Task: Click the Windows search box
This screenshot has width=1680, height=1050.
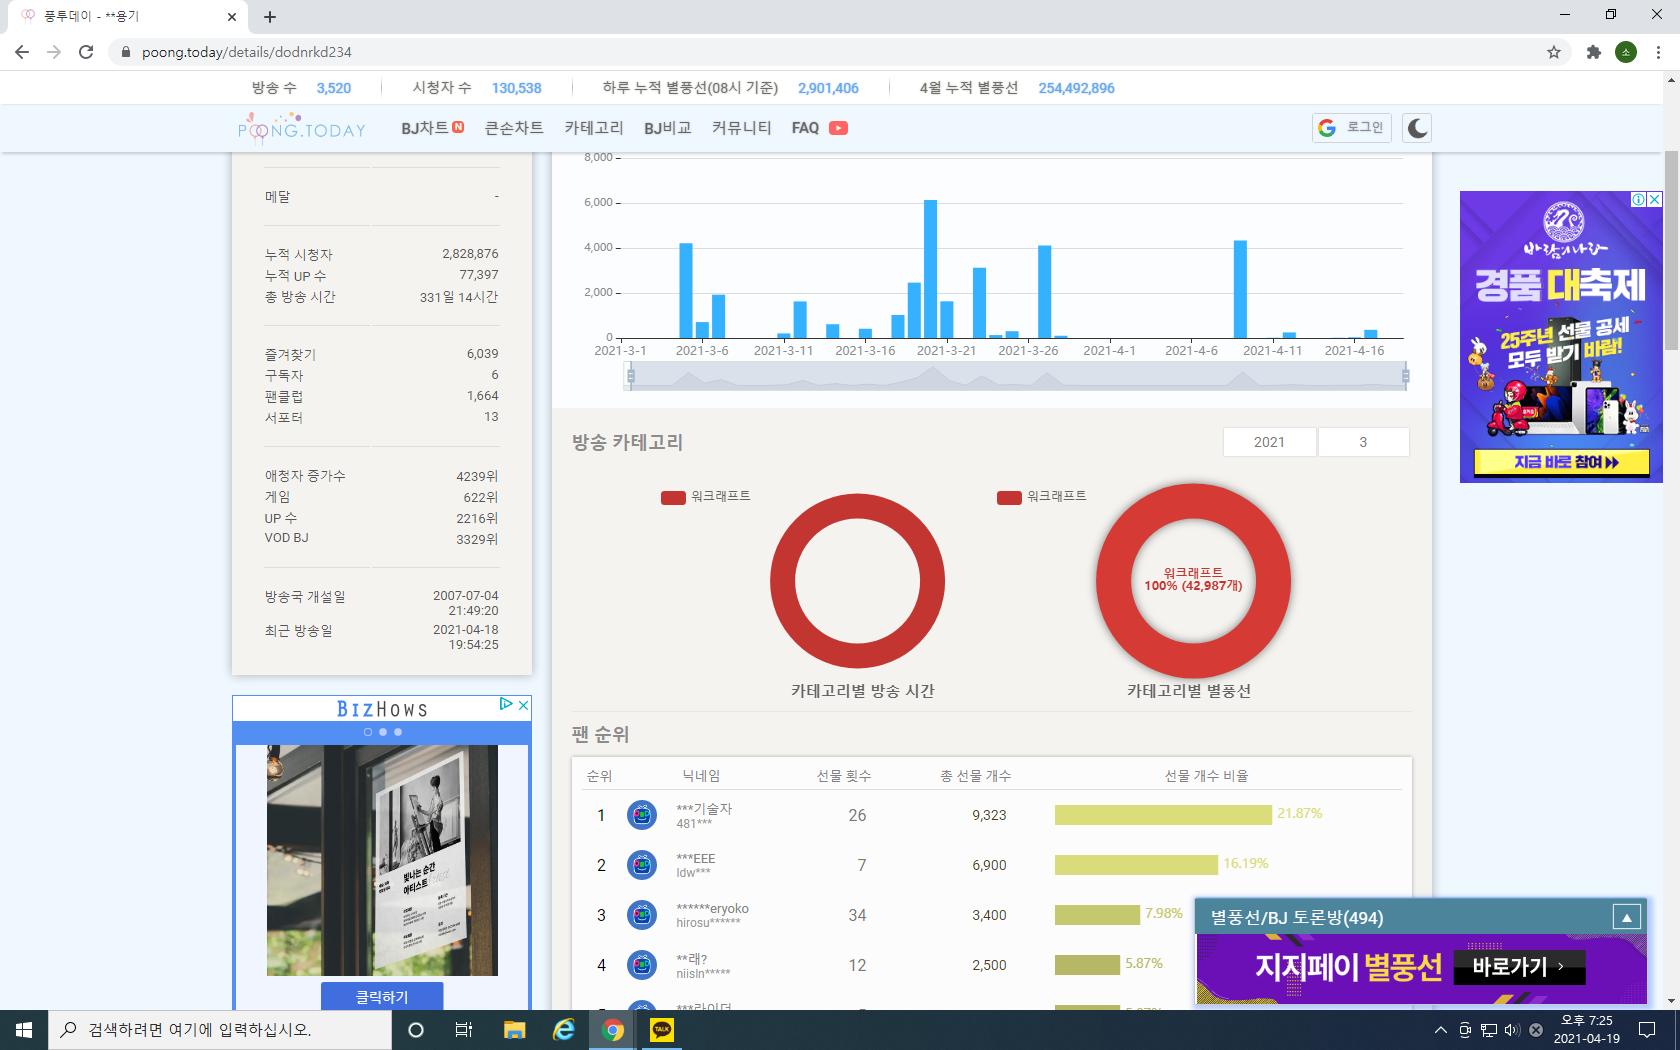Action: (219, 1030)
